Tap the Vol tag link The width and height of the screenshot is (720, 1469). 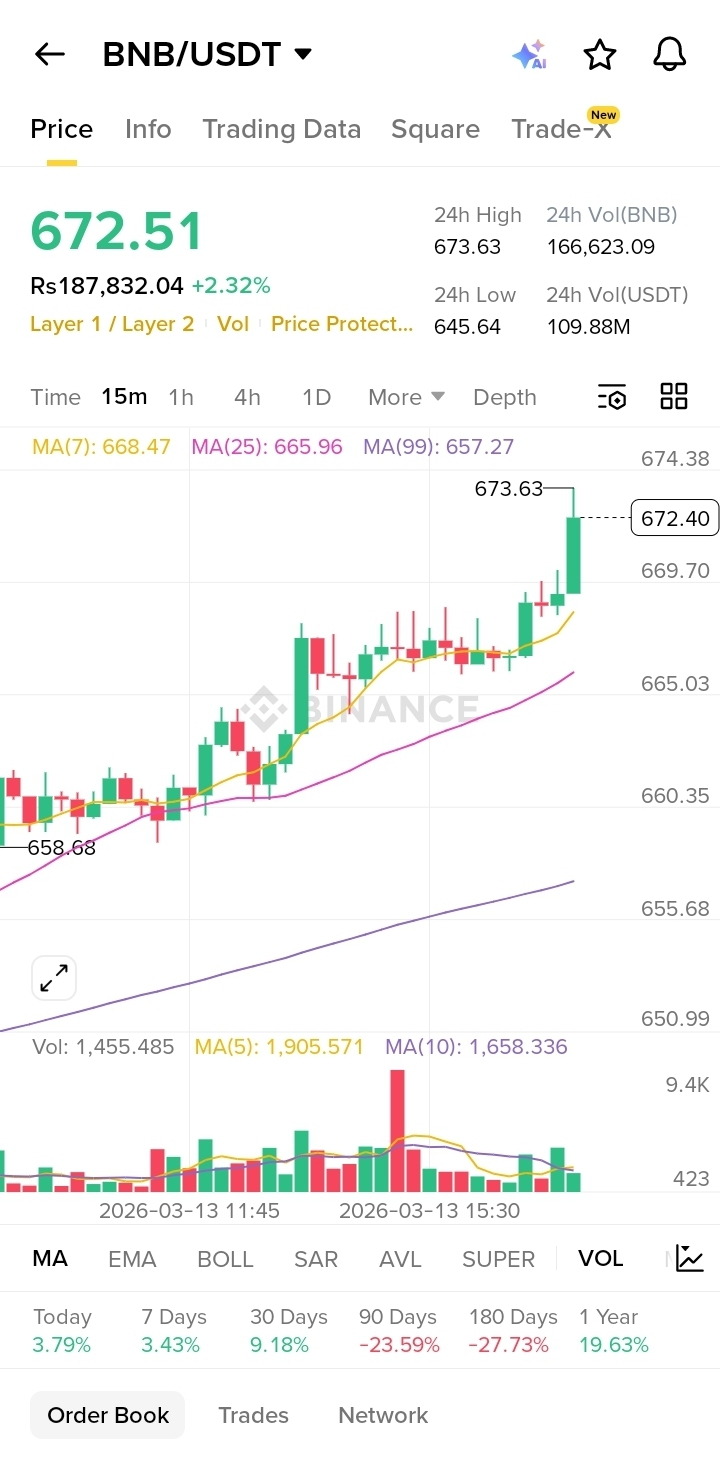click(233, 324)
